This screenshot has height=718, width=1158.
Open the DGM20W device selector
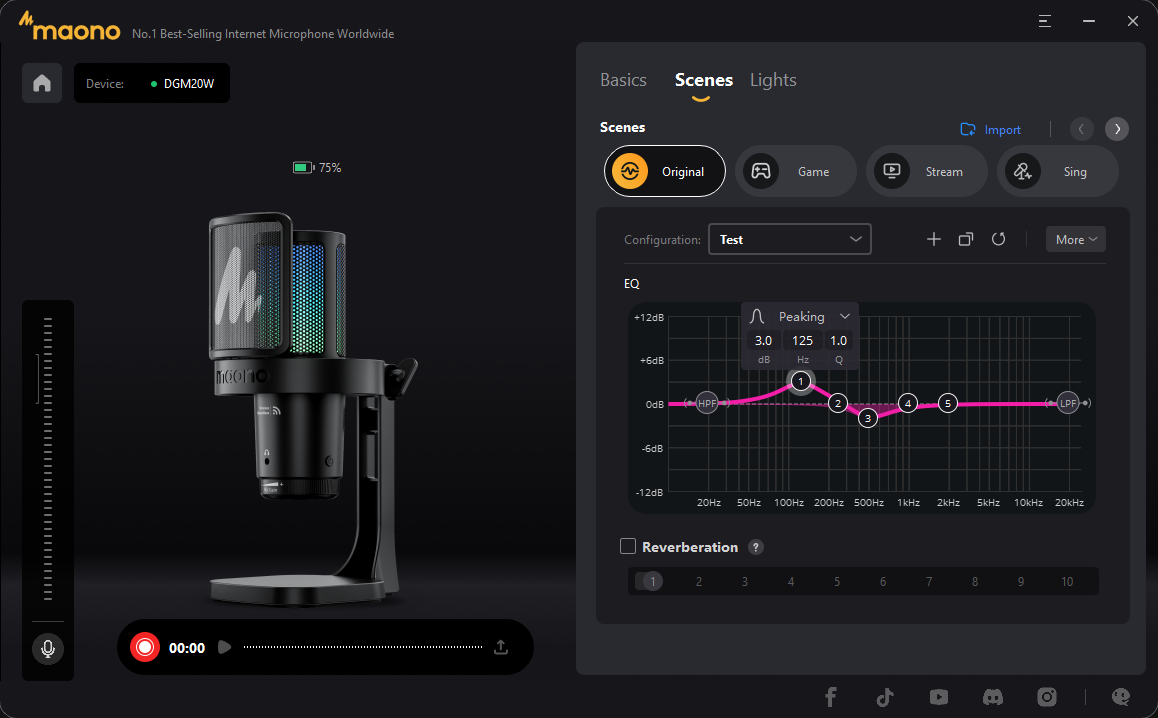(152, 83)
